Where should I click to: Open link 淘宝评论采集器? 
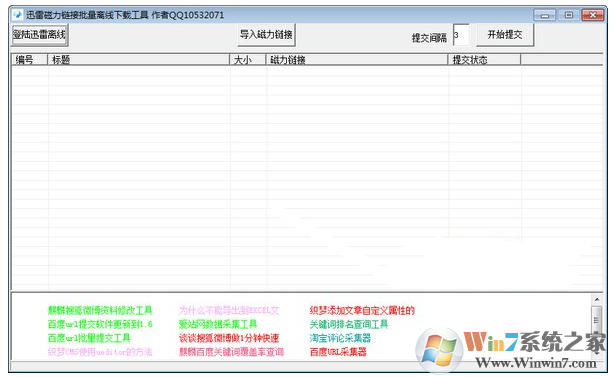tap(340, 338)
